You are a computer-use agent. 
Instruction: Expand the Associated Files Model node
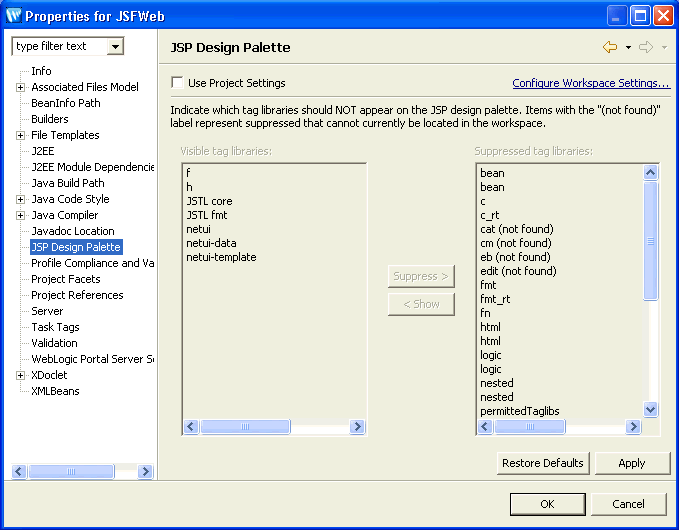click(20, 87)
